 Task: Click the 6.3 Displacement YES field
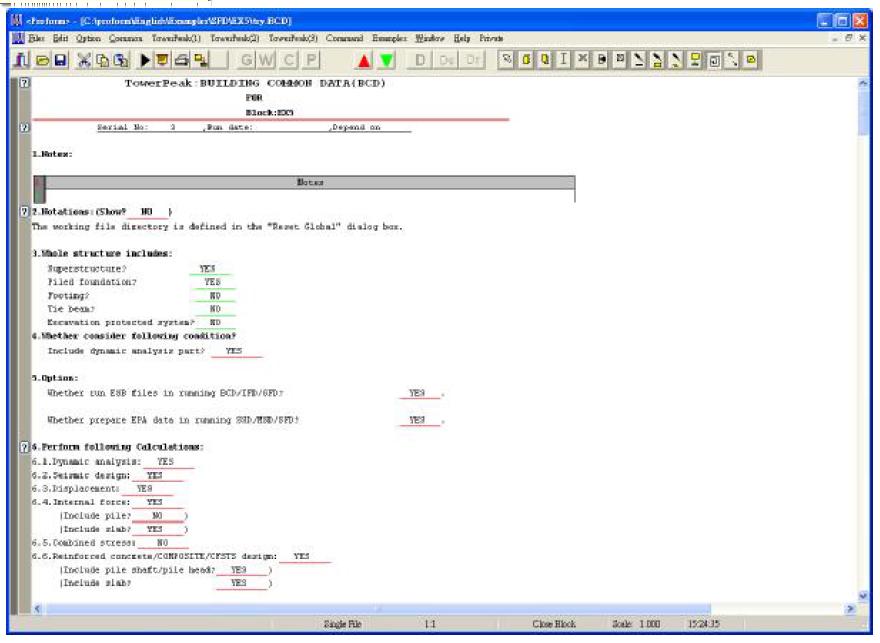(x=145, y=489)
